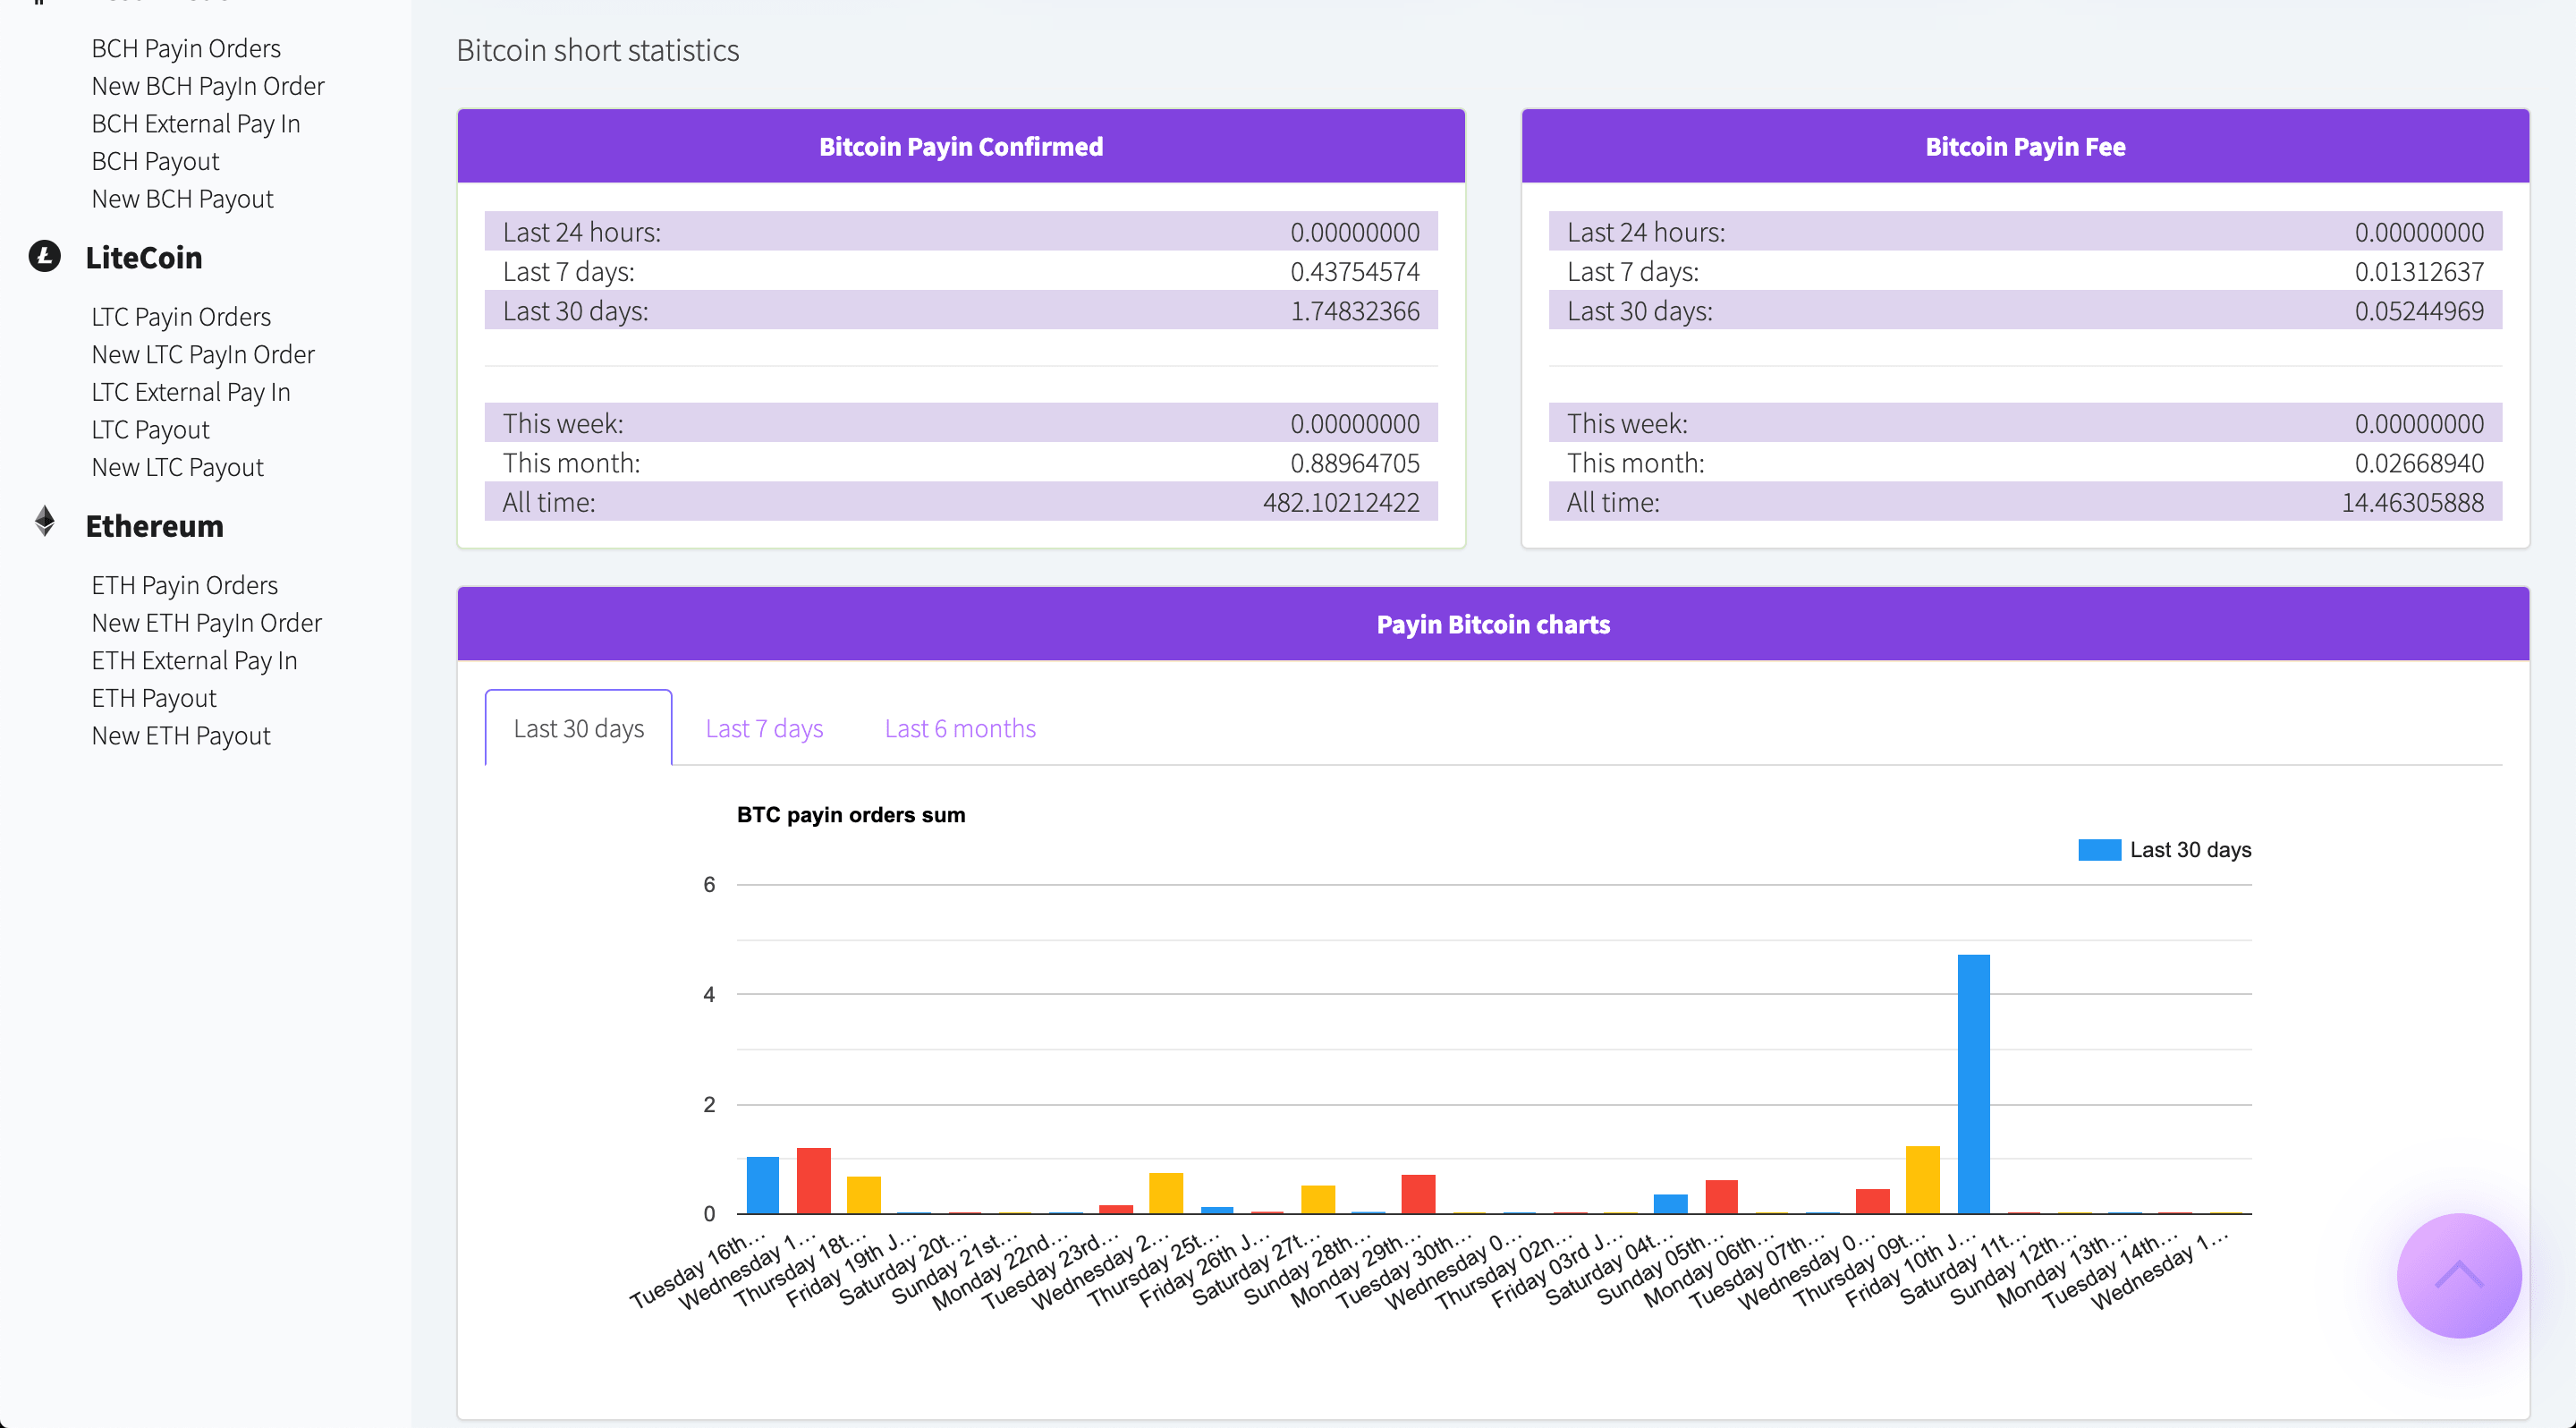Switch to Last 6 months chart tab
This screenshot has height=1428, width=2576.
pyautogui.click(x=960, y=728)
